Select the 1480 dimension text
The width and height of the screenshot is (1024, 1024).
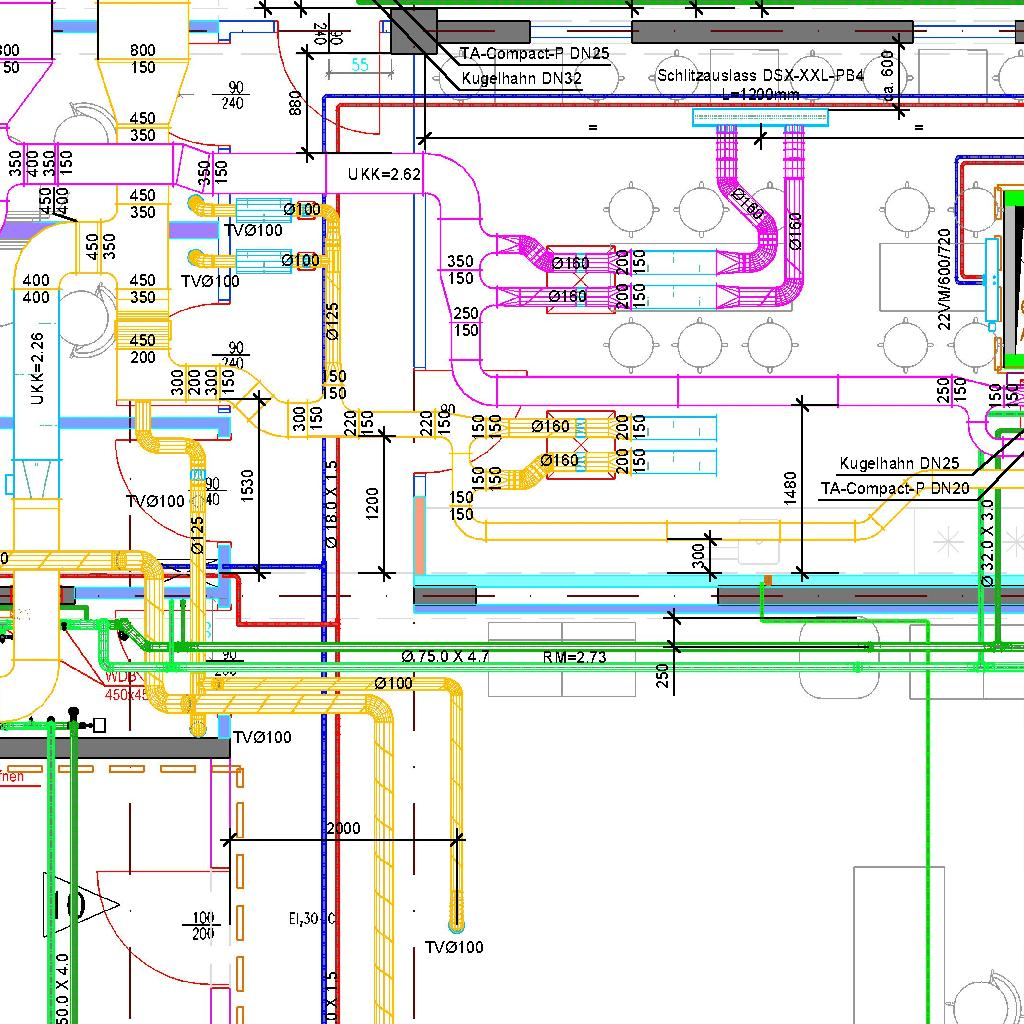(x=790, y=489)
